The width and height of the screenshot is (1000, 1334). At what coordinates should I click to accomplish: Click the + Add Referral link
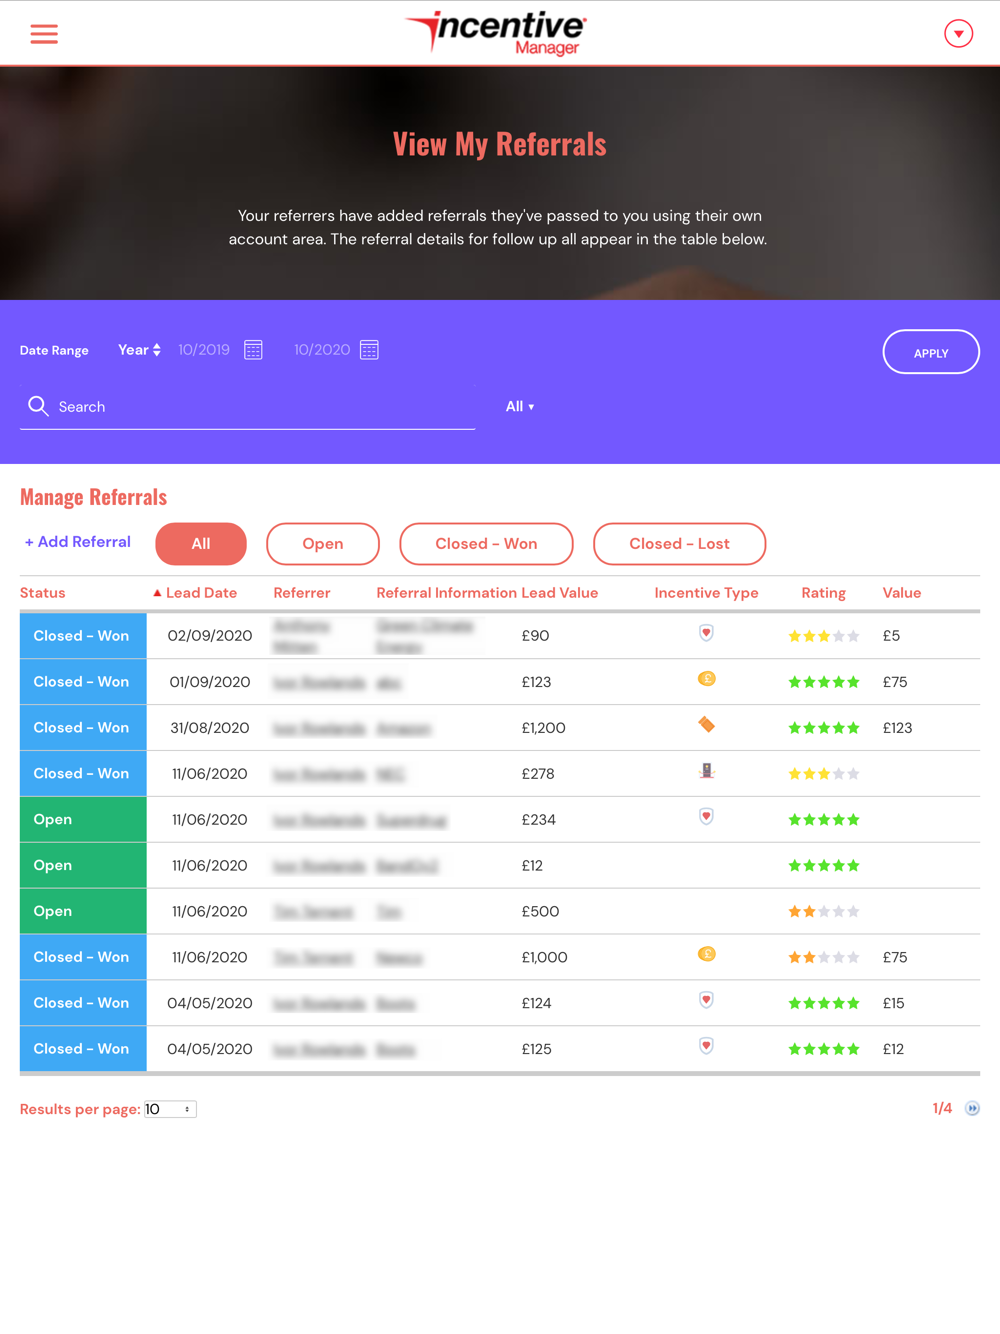[x=78, y=542]
